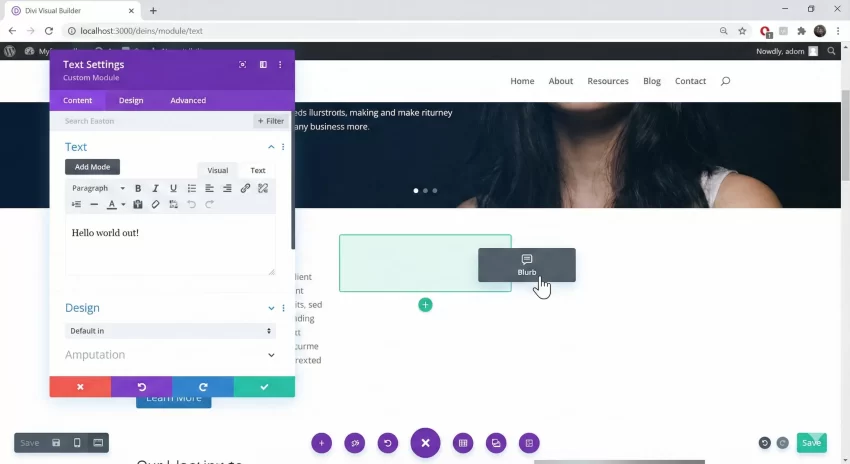Focus the search options field
Screen dimensions: 850x464
coord(152,121)
